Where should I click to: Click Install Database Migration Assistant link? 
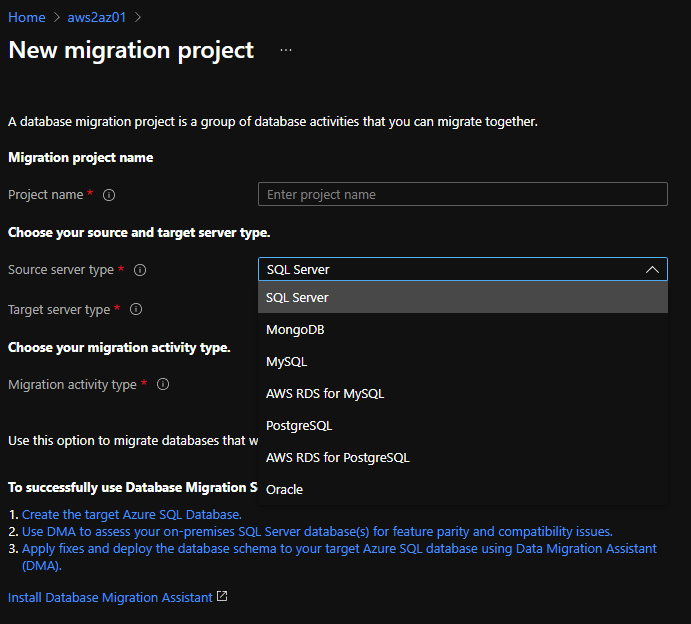click(x=110, y=597)
